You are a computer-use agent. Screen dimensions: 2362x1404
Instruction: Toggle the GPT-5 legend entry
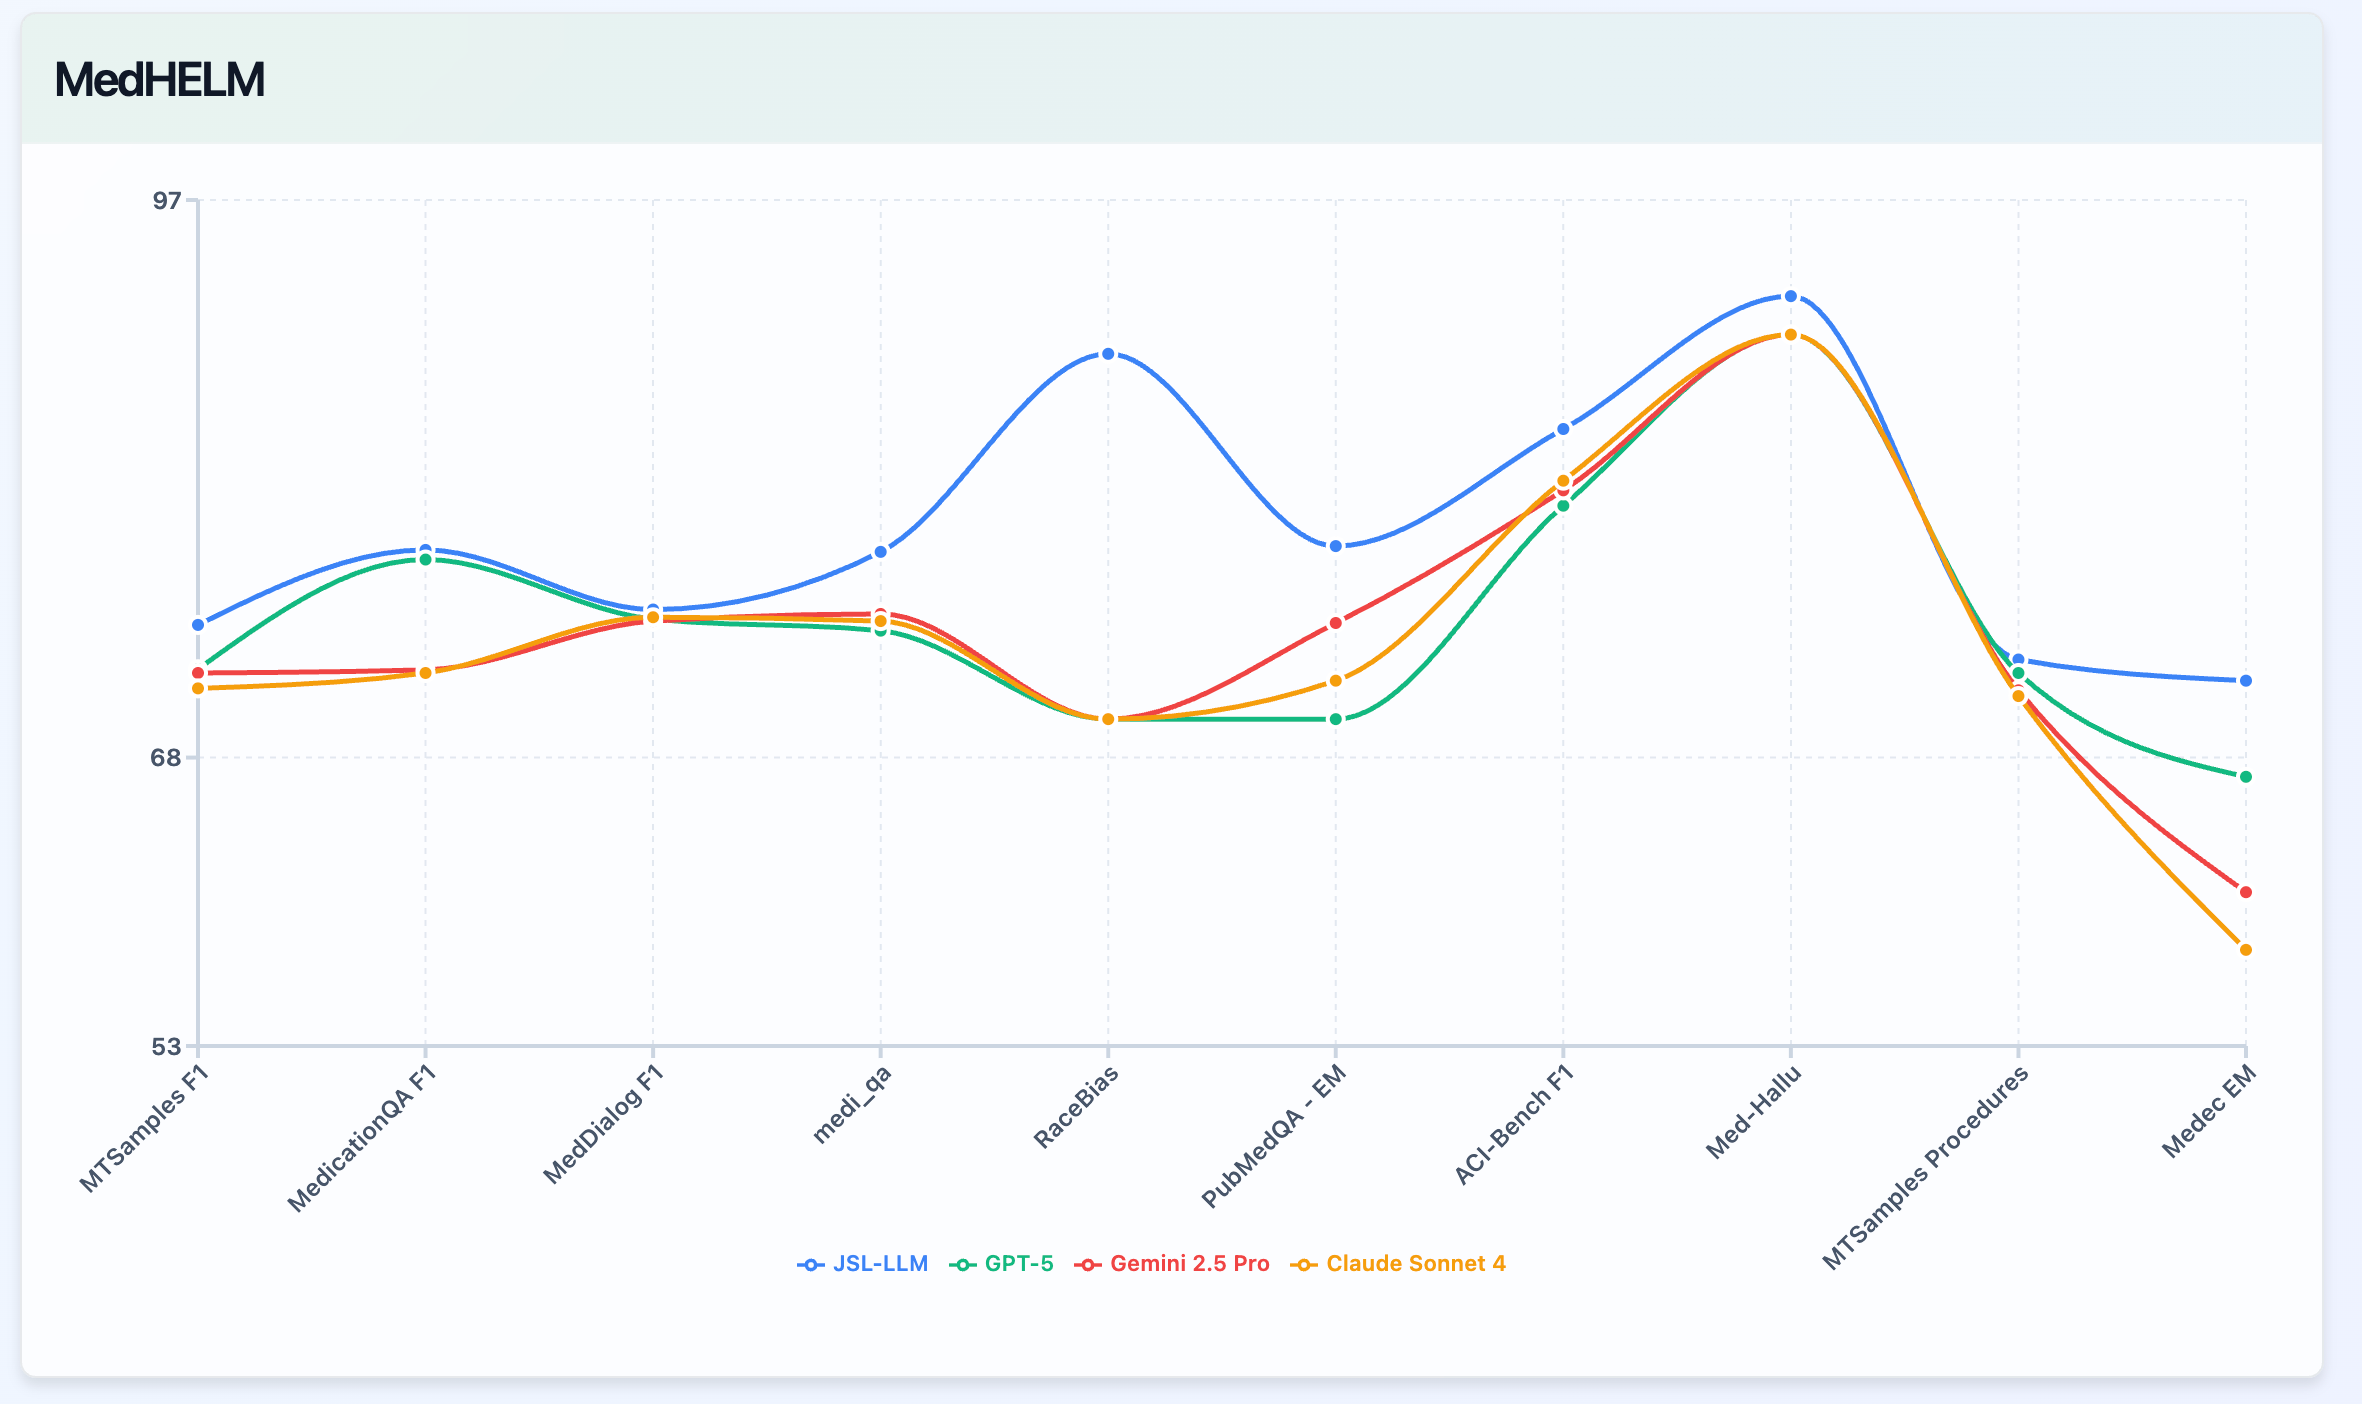[x=1018, y=1263]
